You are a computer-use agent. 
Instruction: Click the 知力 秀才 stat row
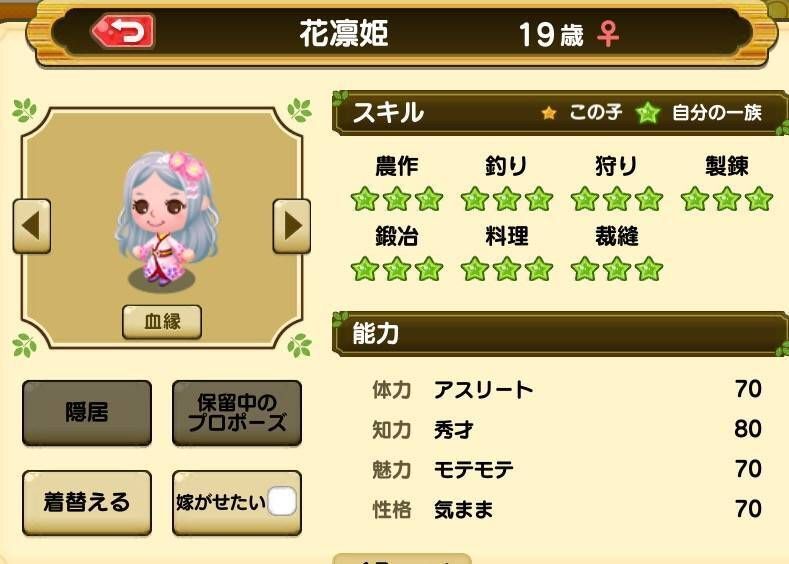(567, 429)
